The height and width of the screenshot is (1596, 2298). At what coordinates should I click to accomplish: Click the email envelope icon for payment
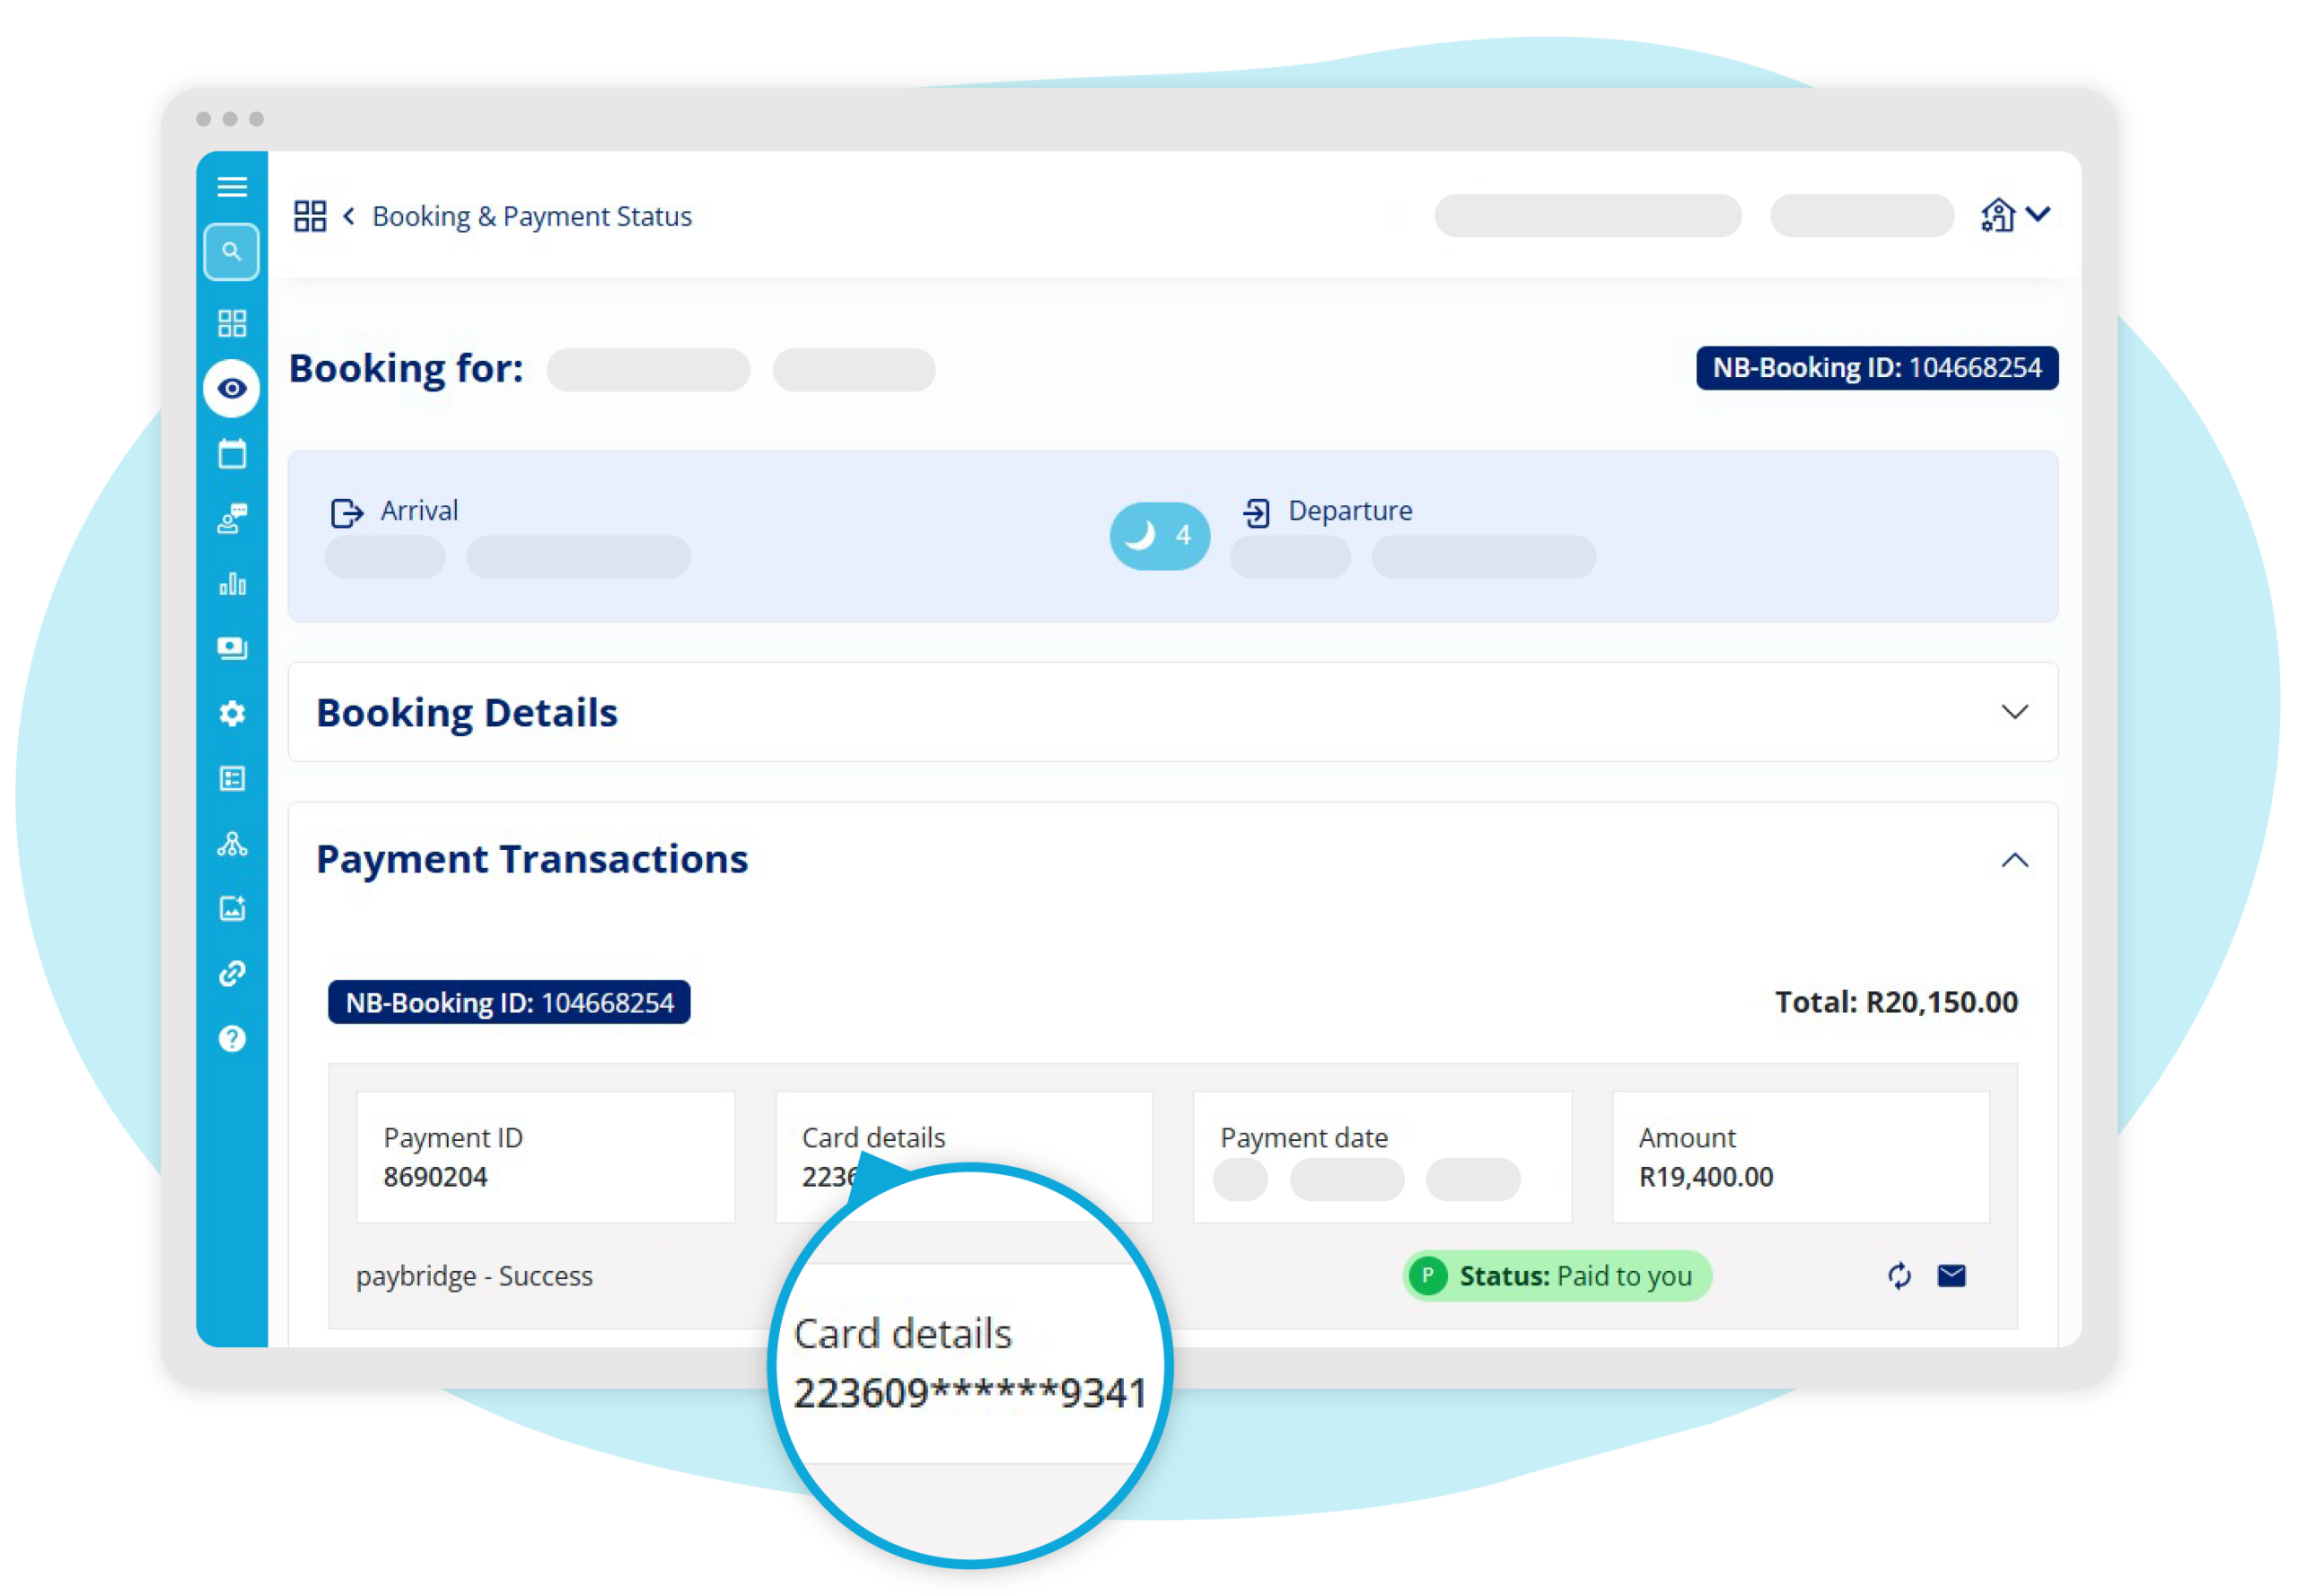click(x=1951, y=1275)
